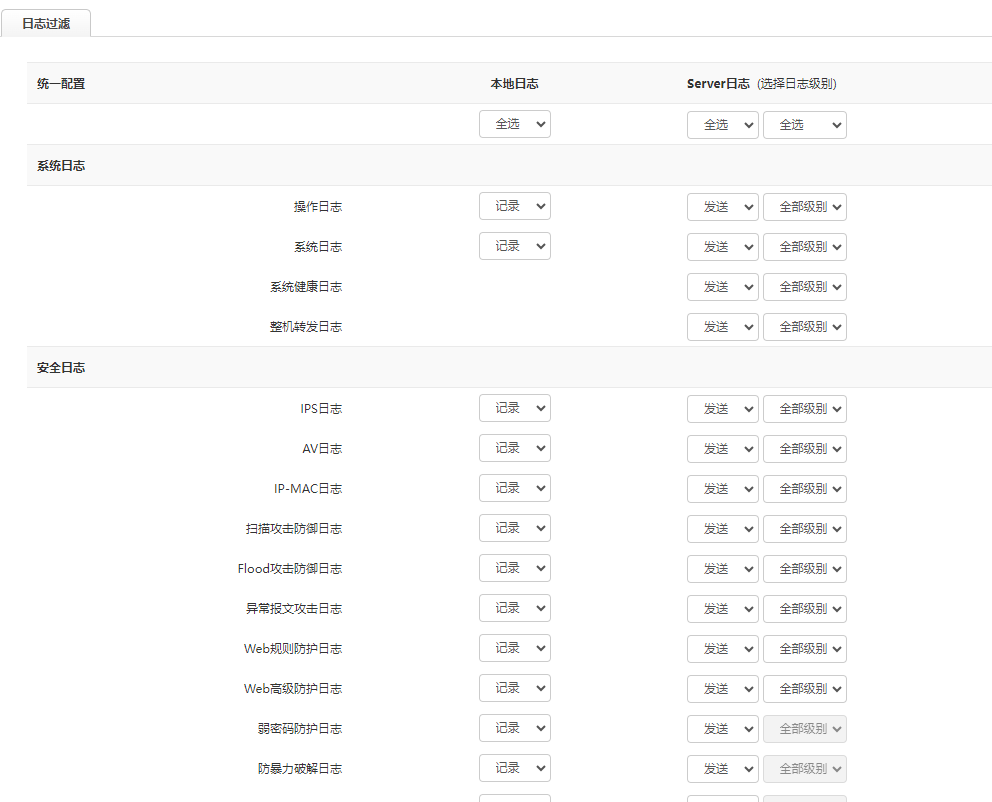The width and height of the screenshot is (992, 802).
Task: Click the 统一配置 section header text
Action: 61,83
